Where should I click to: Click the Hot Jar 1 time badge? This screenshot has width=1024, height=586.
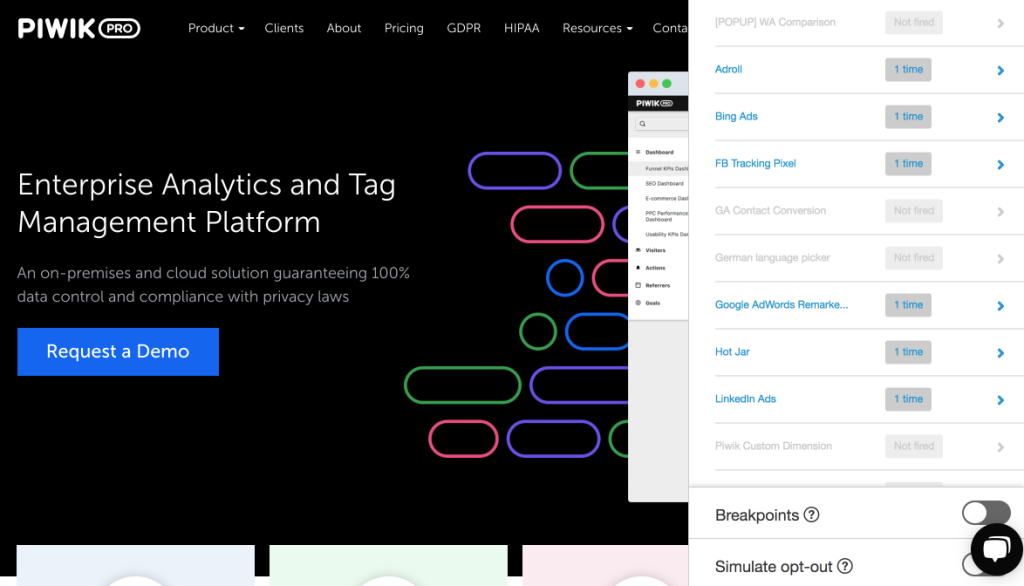tap(908, 351)
